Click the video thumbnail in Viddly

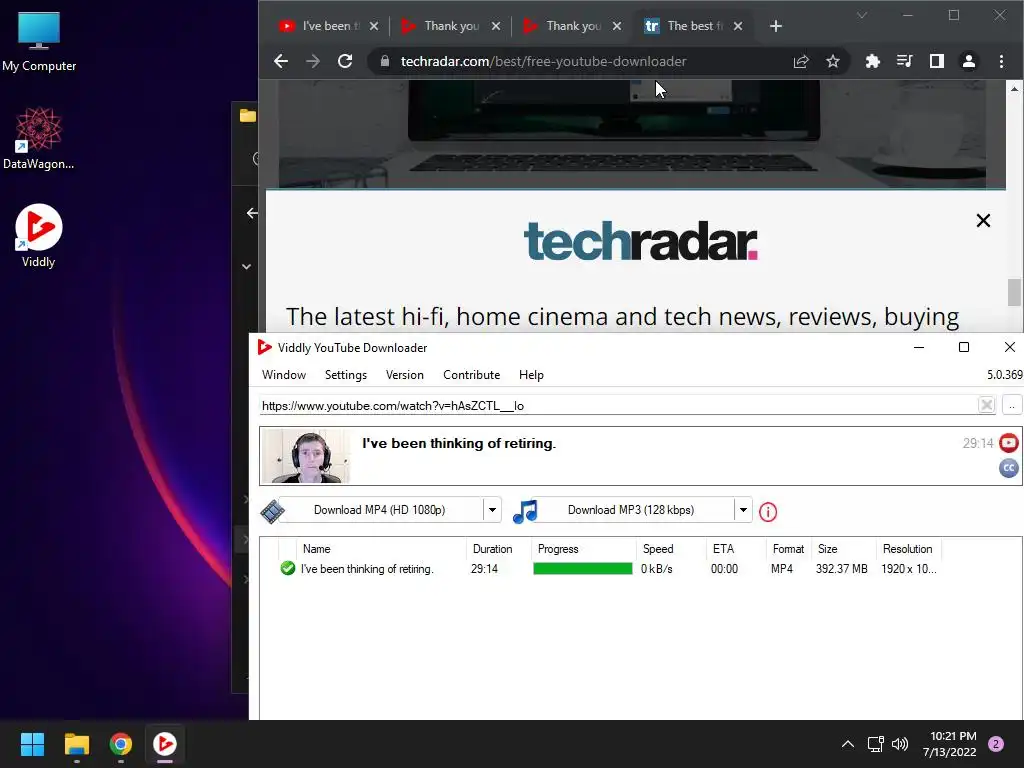[306, 456]
